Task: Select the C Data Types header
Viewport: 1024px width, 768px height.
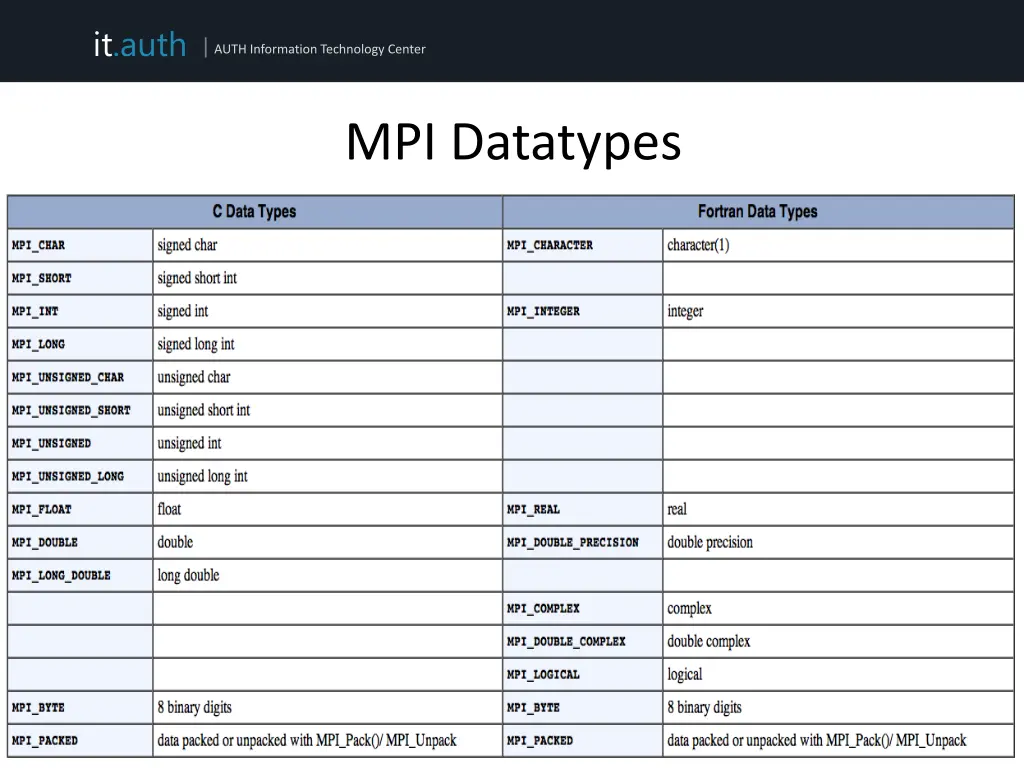Action: [255, 212]
